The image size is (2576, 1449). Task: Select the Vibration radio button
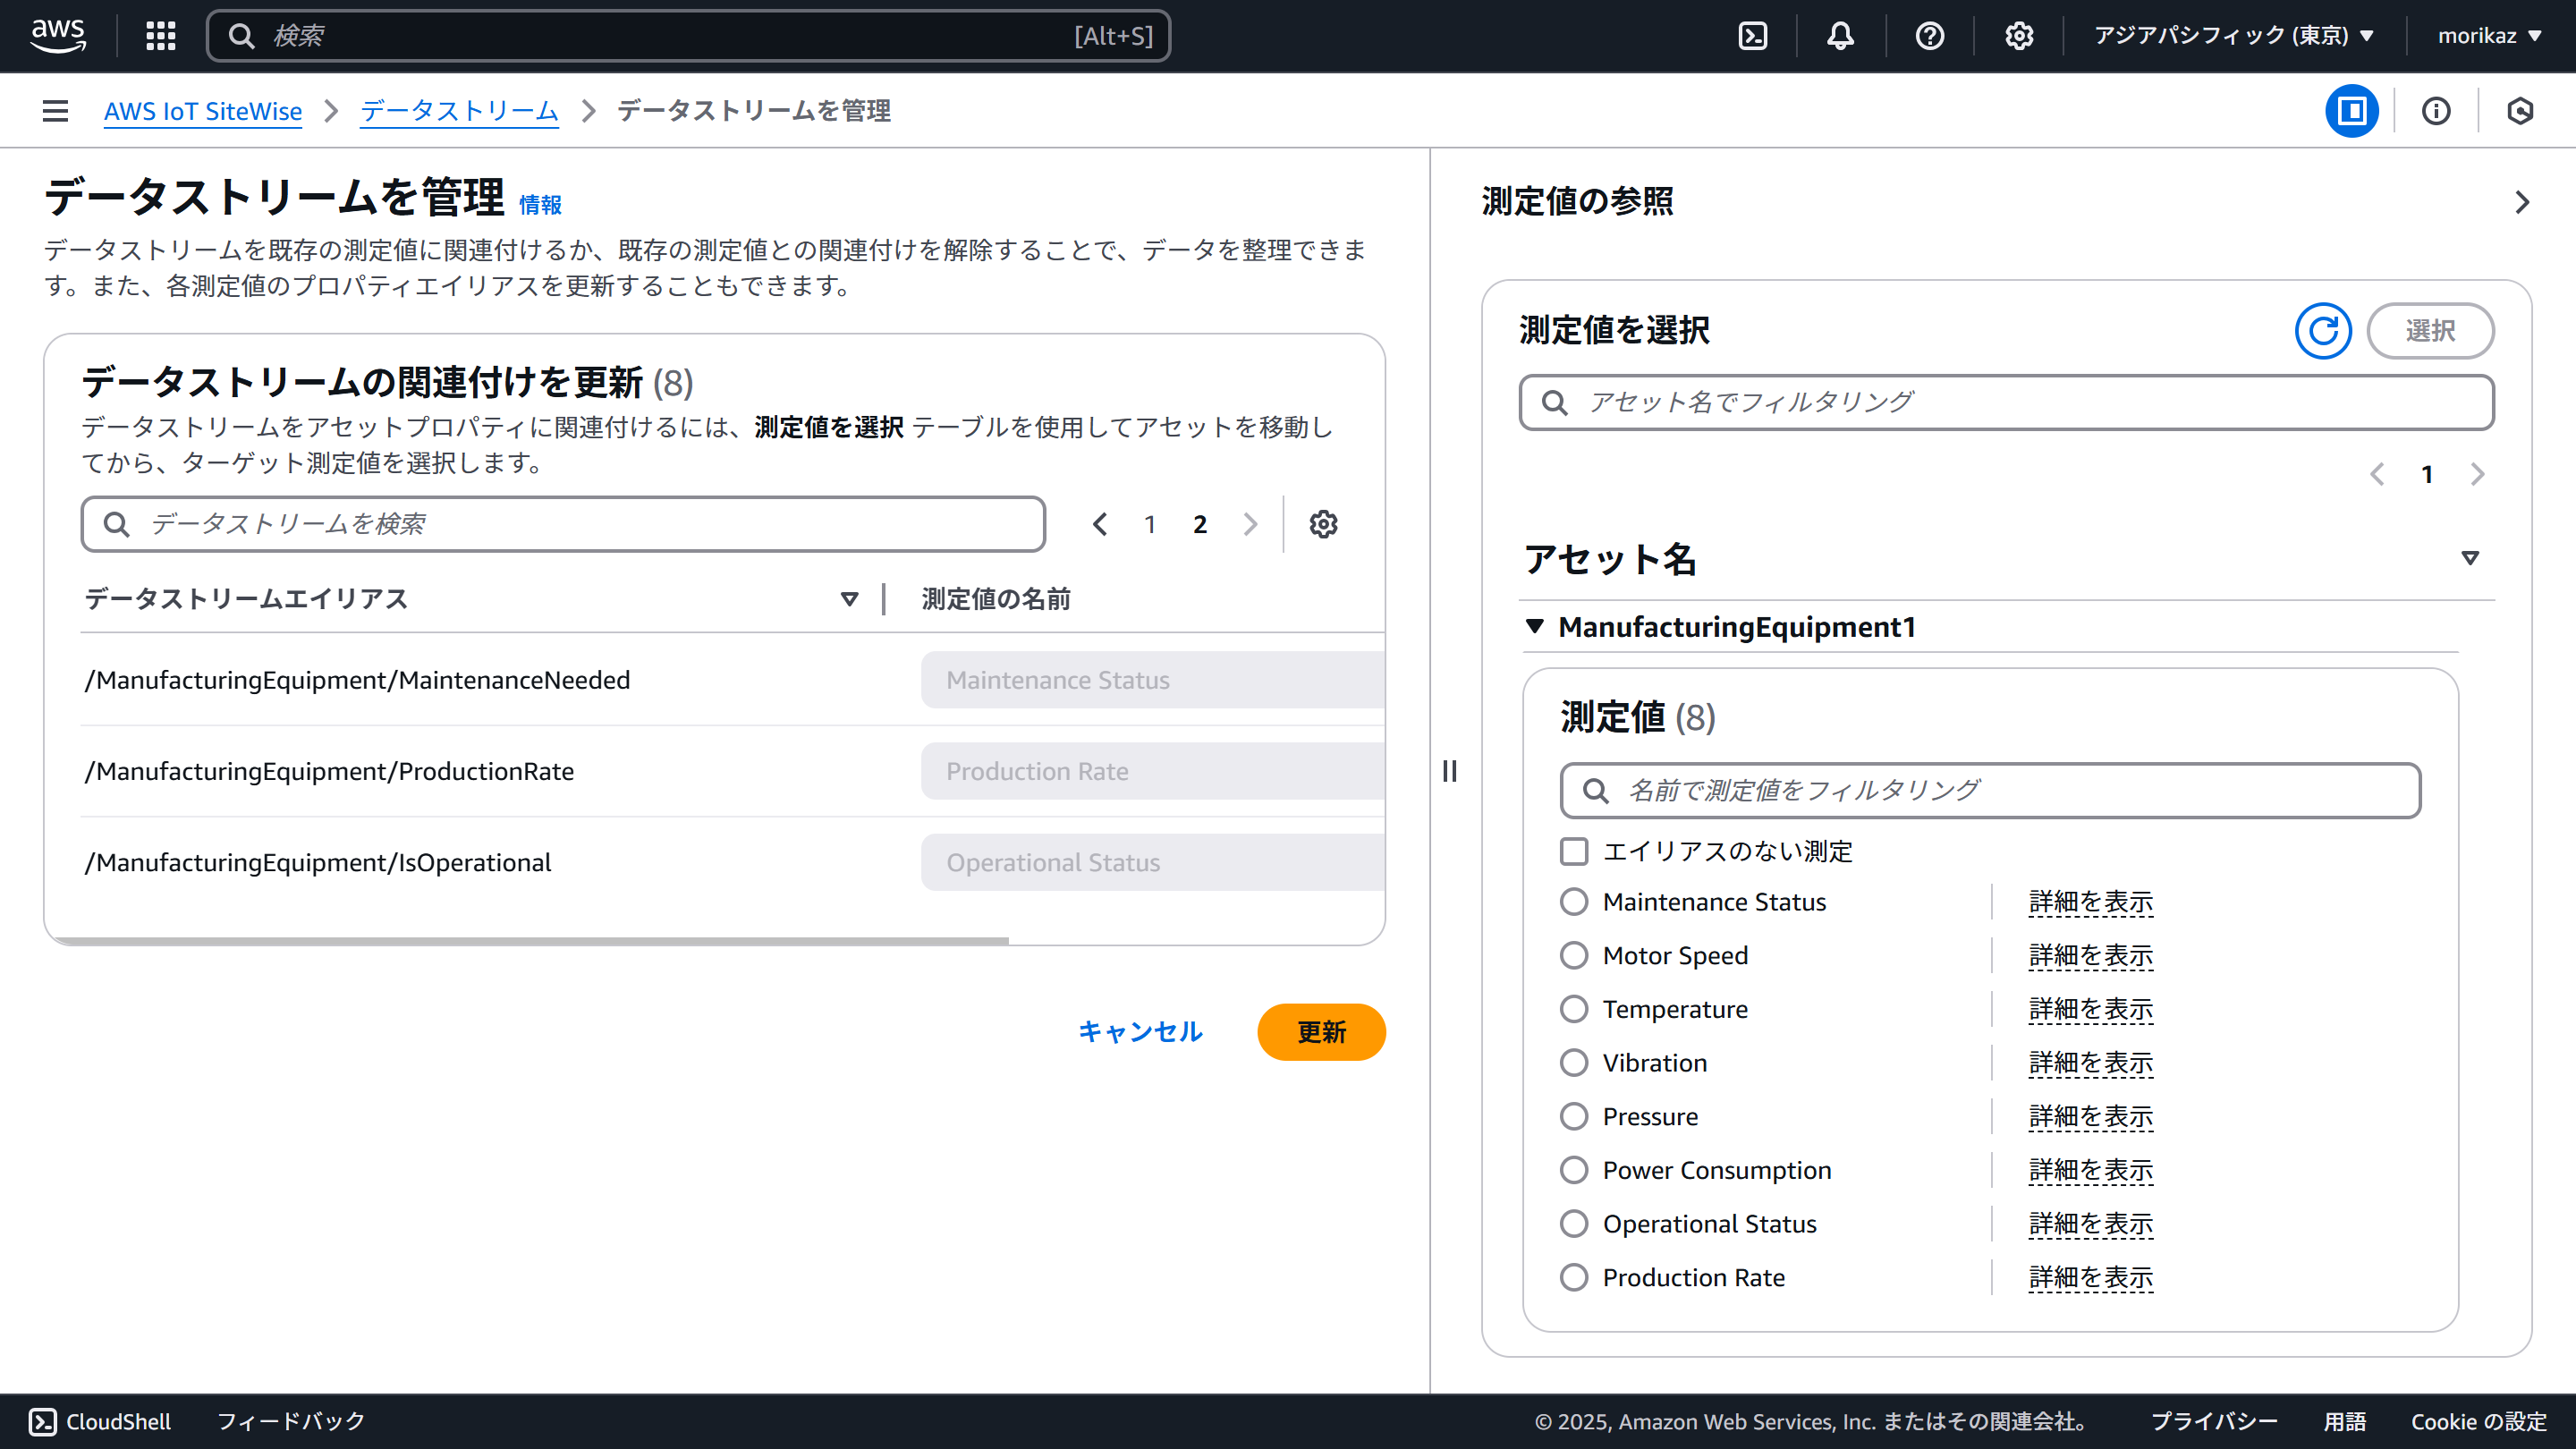1574,1063
